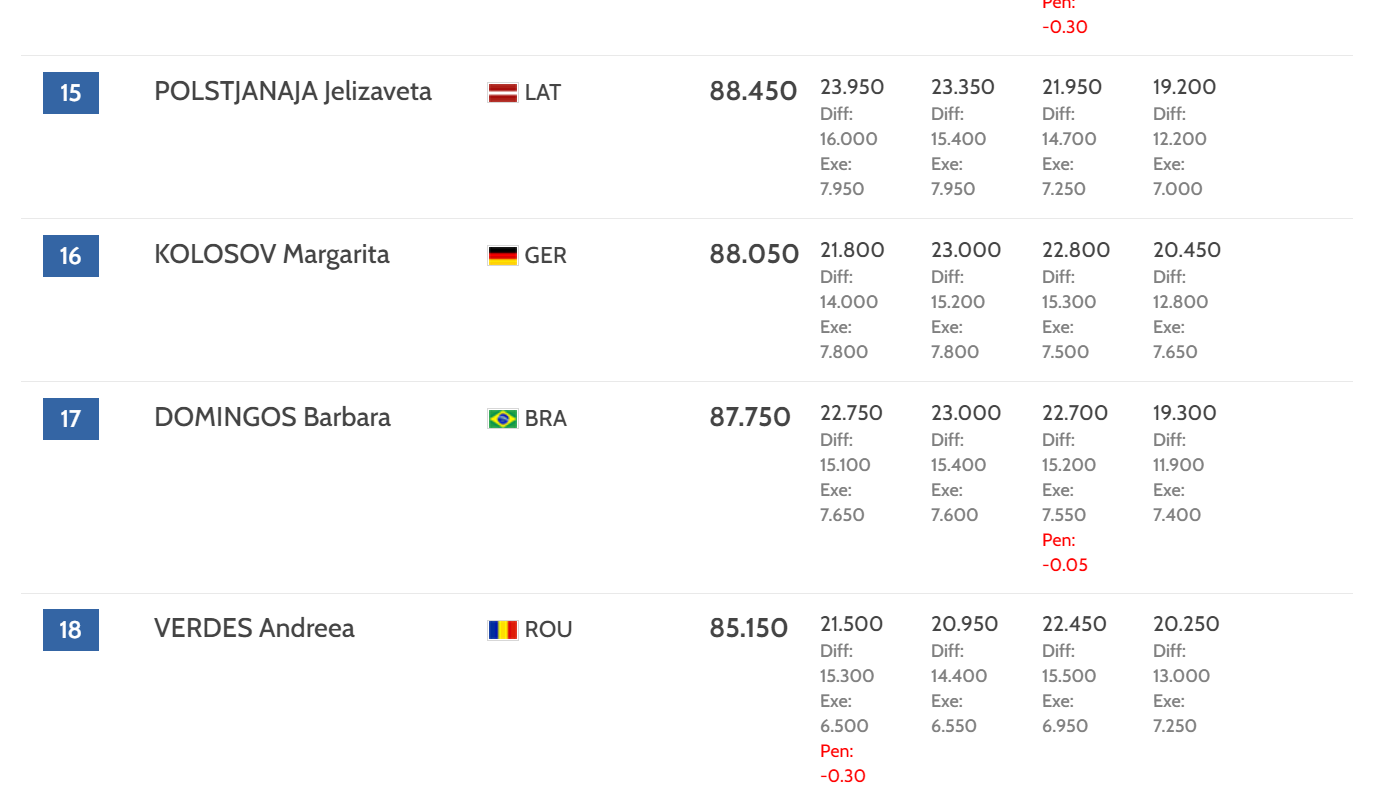Click Domingos' -0.05 penalty value

click(1065, 565)
